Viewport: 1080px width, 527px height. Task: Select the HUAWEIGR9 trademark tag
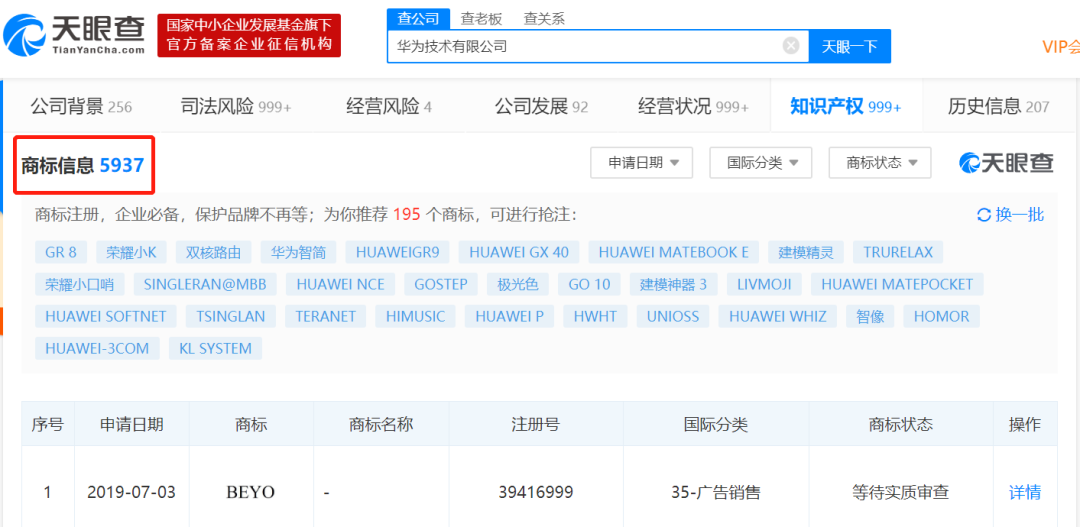point(397,252)
